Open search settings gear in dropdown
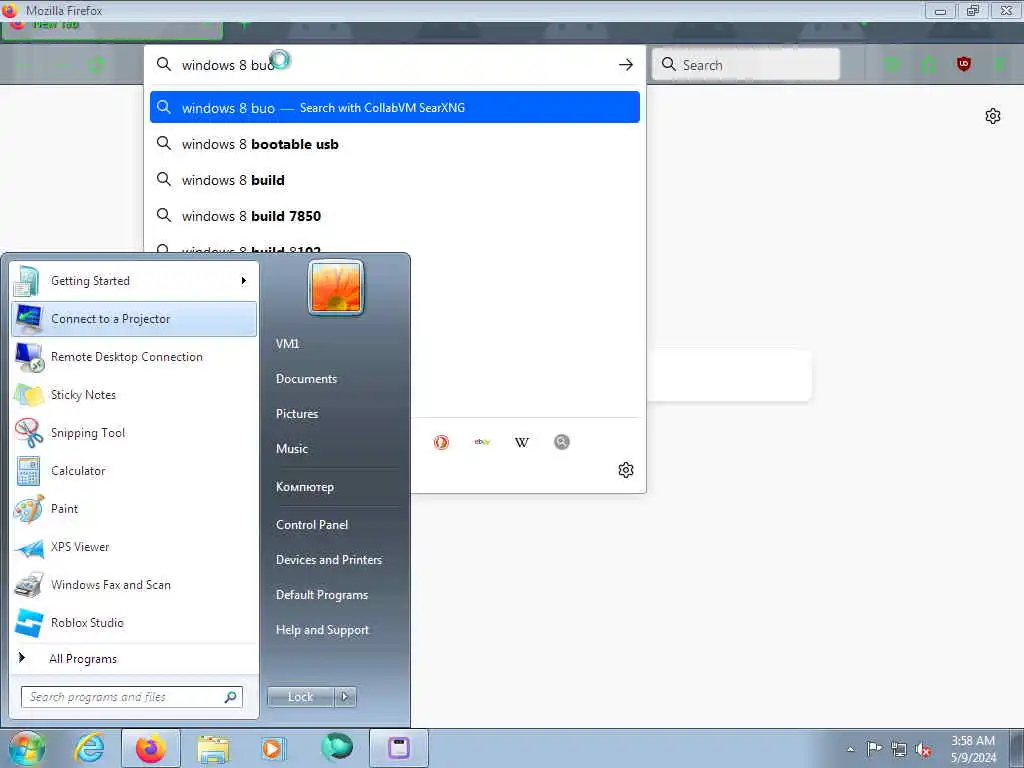This screenshot has width=1024, height=768. click(626, 470)
